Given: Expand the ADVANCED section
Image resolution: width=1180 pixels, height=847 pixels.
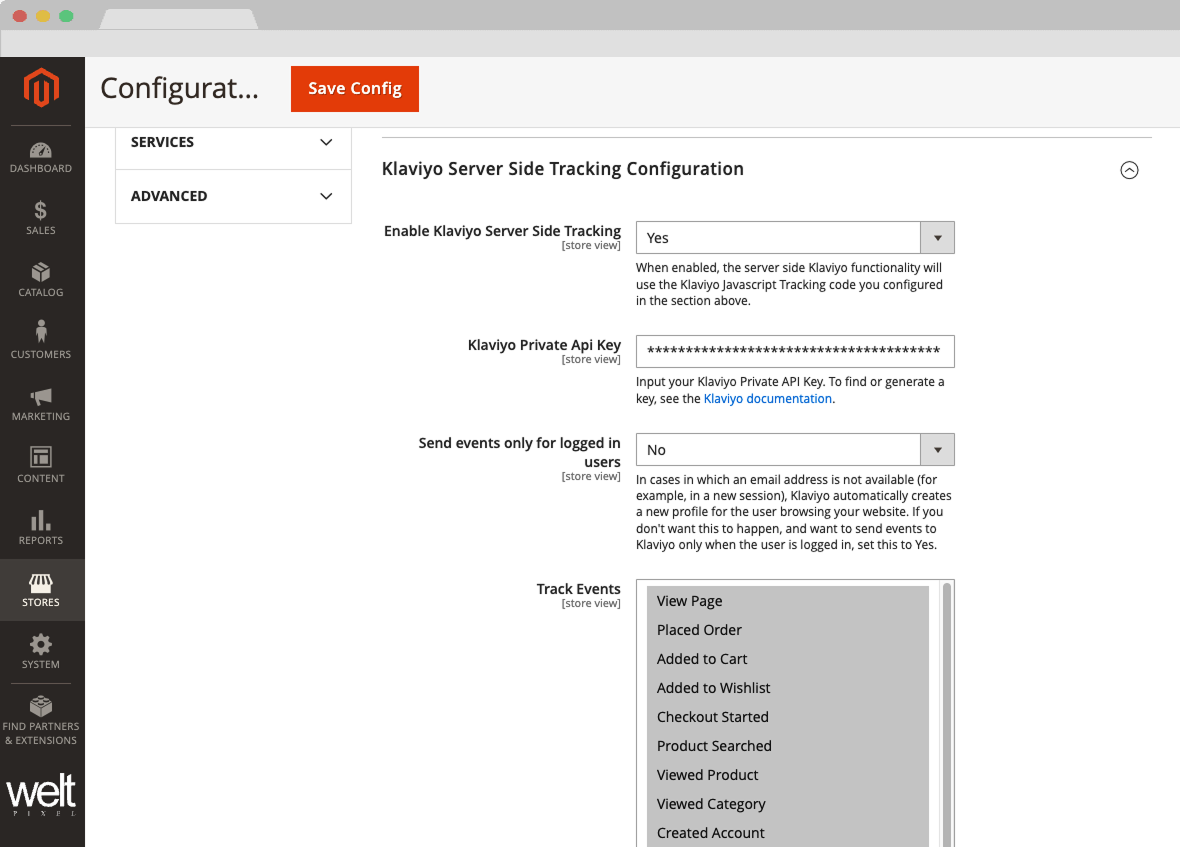Looking at the screenshot, I should [x=232, y=196].
